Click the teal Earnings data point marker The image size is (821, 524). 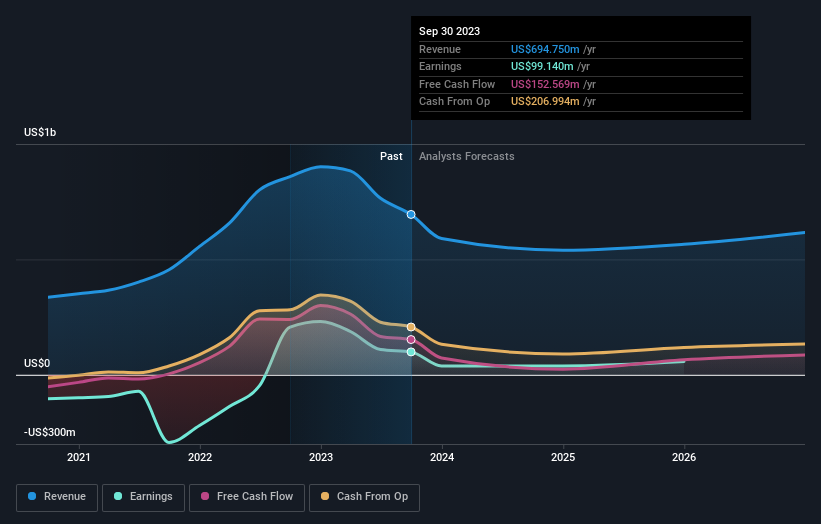pos(411,352)
